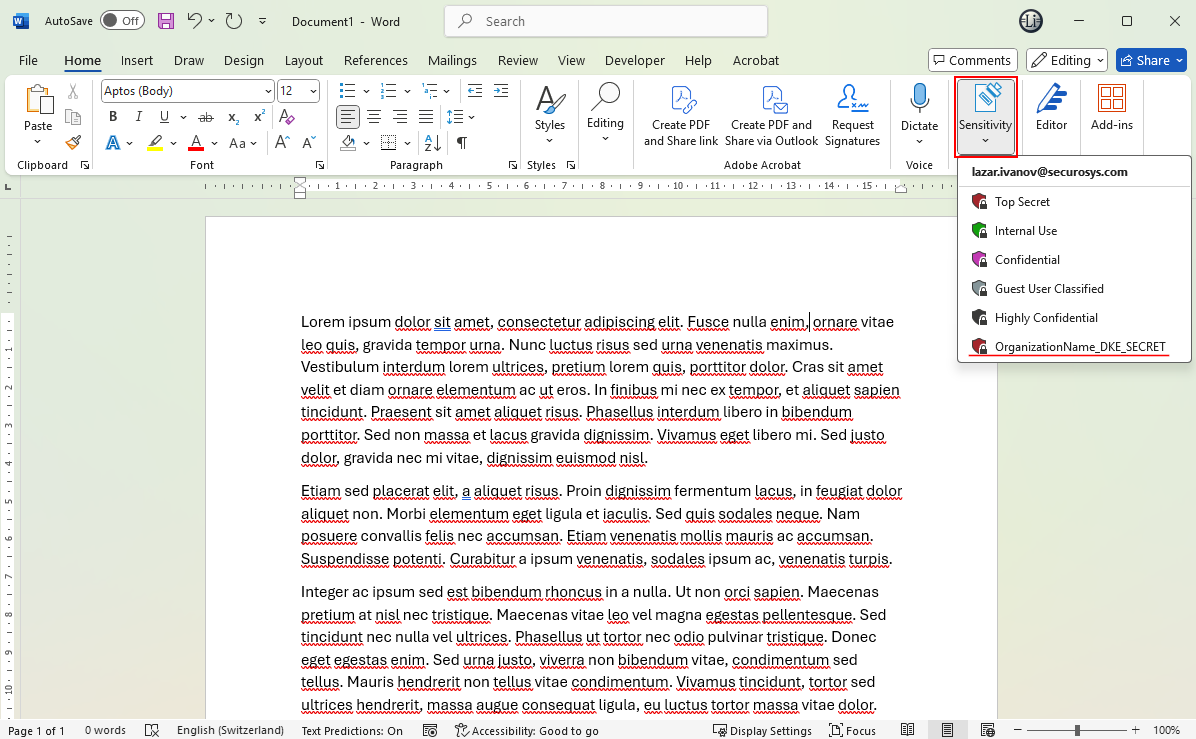The height and width of the screenshot is (739, 1196).
Task: Click the Comments button
Action: pos(972,60)
